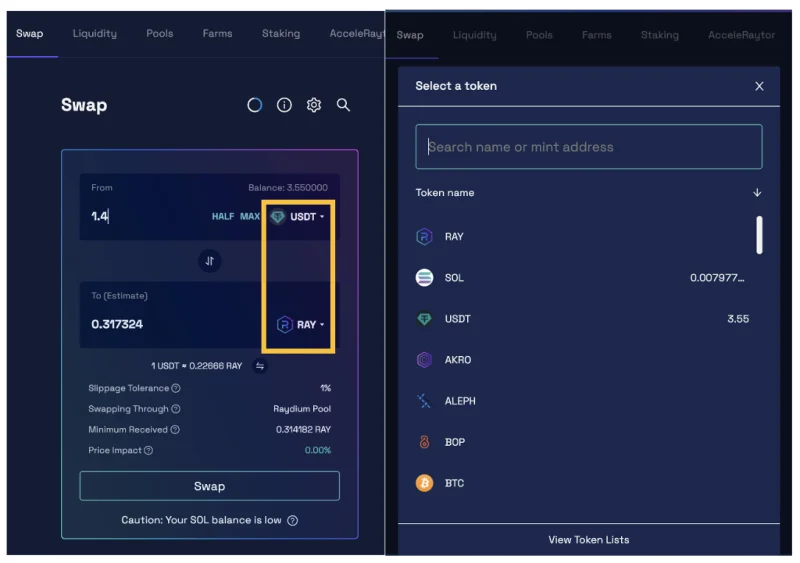This screenshot has height=563, width=800.
Task: Open AcceleRaytor tab in right window
Action: pos(741,35)
